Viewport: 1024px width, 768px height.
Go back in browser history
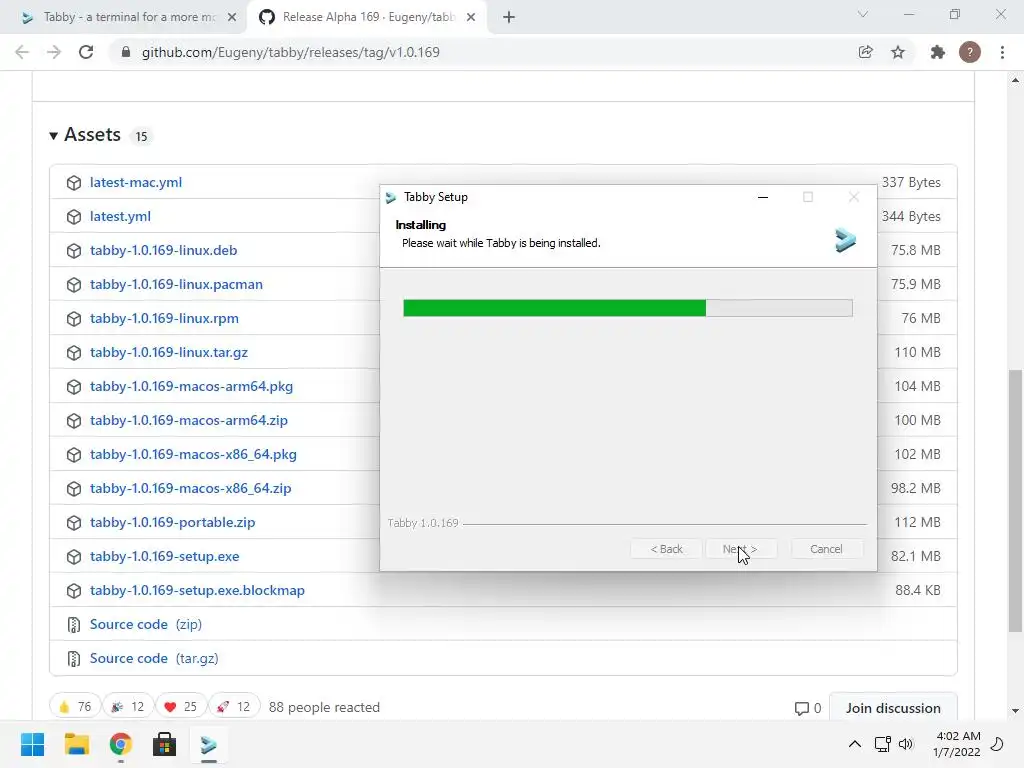click(22, 52)
